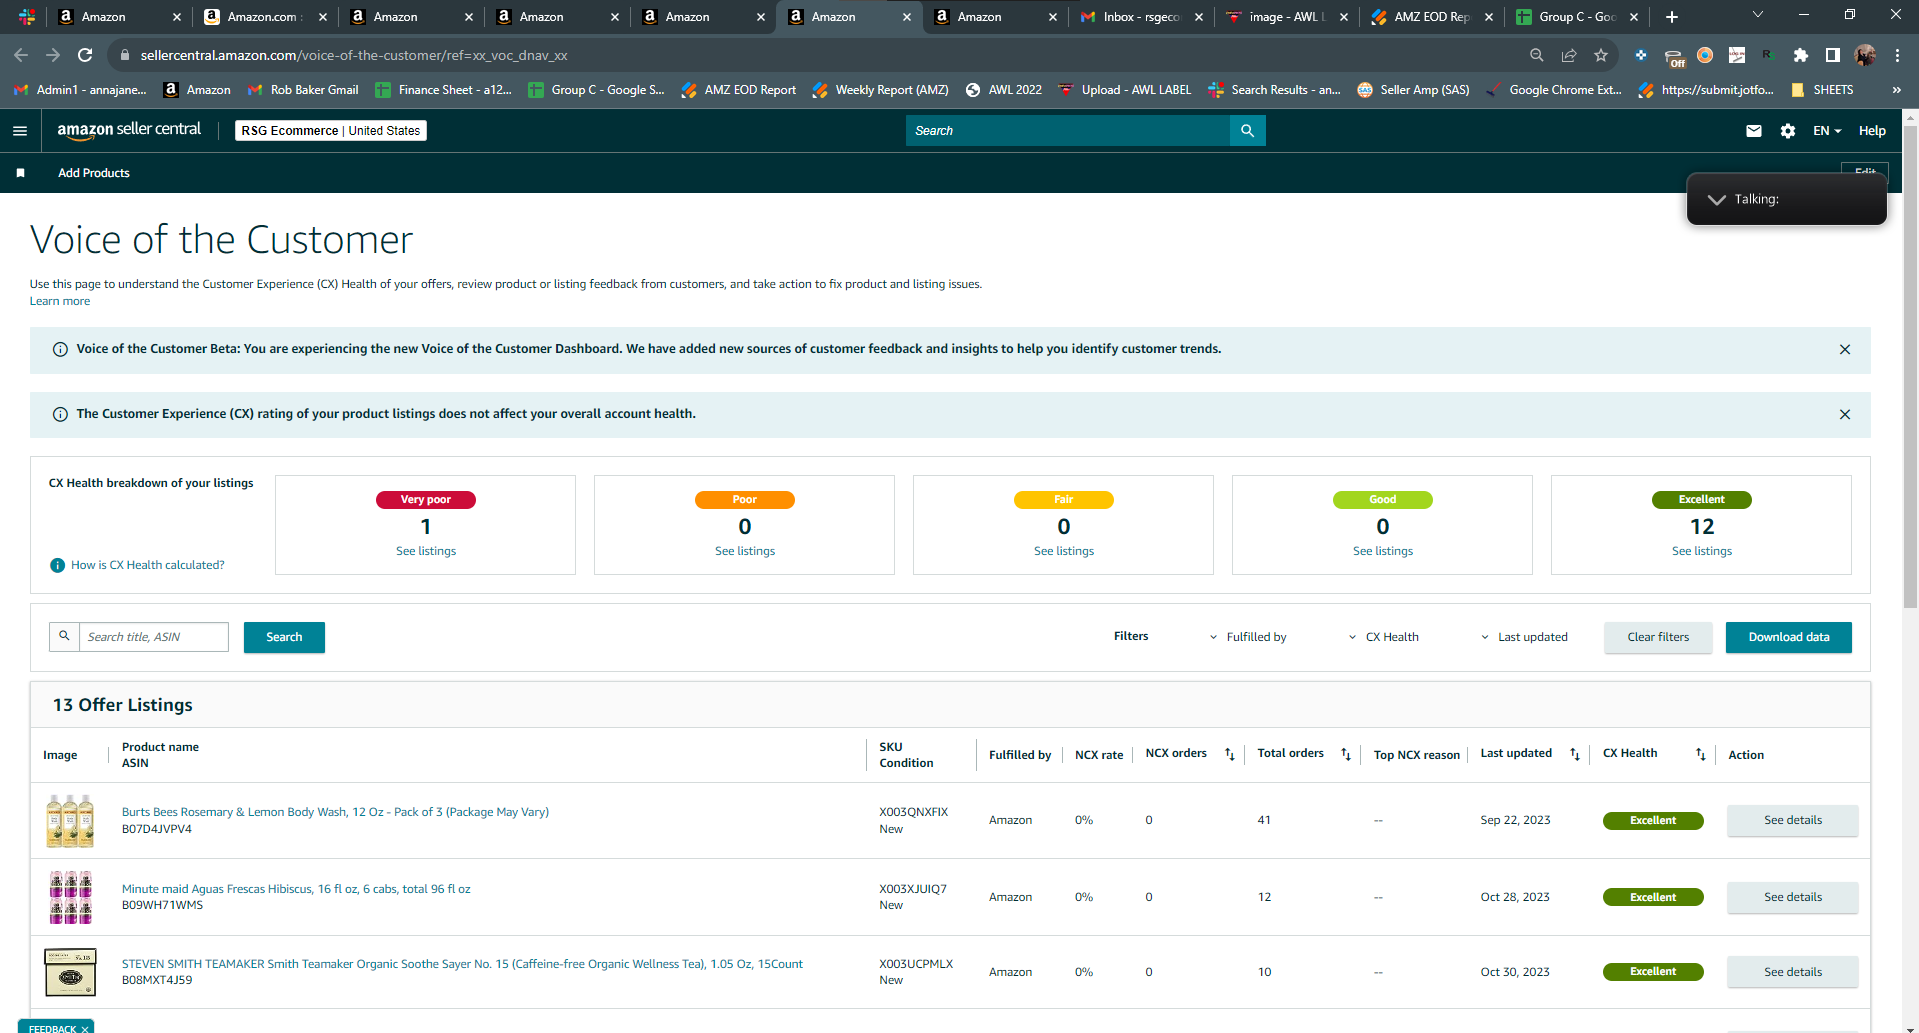Dismiss the Voice of the Customer Beta banner

[1845, 349]
